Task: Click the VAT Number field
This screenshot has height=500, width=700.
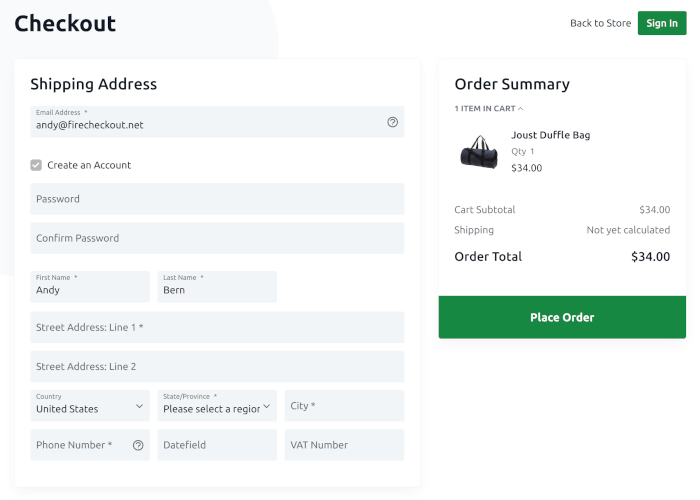Action: click(344, 445)
